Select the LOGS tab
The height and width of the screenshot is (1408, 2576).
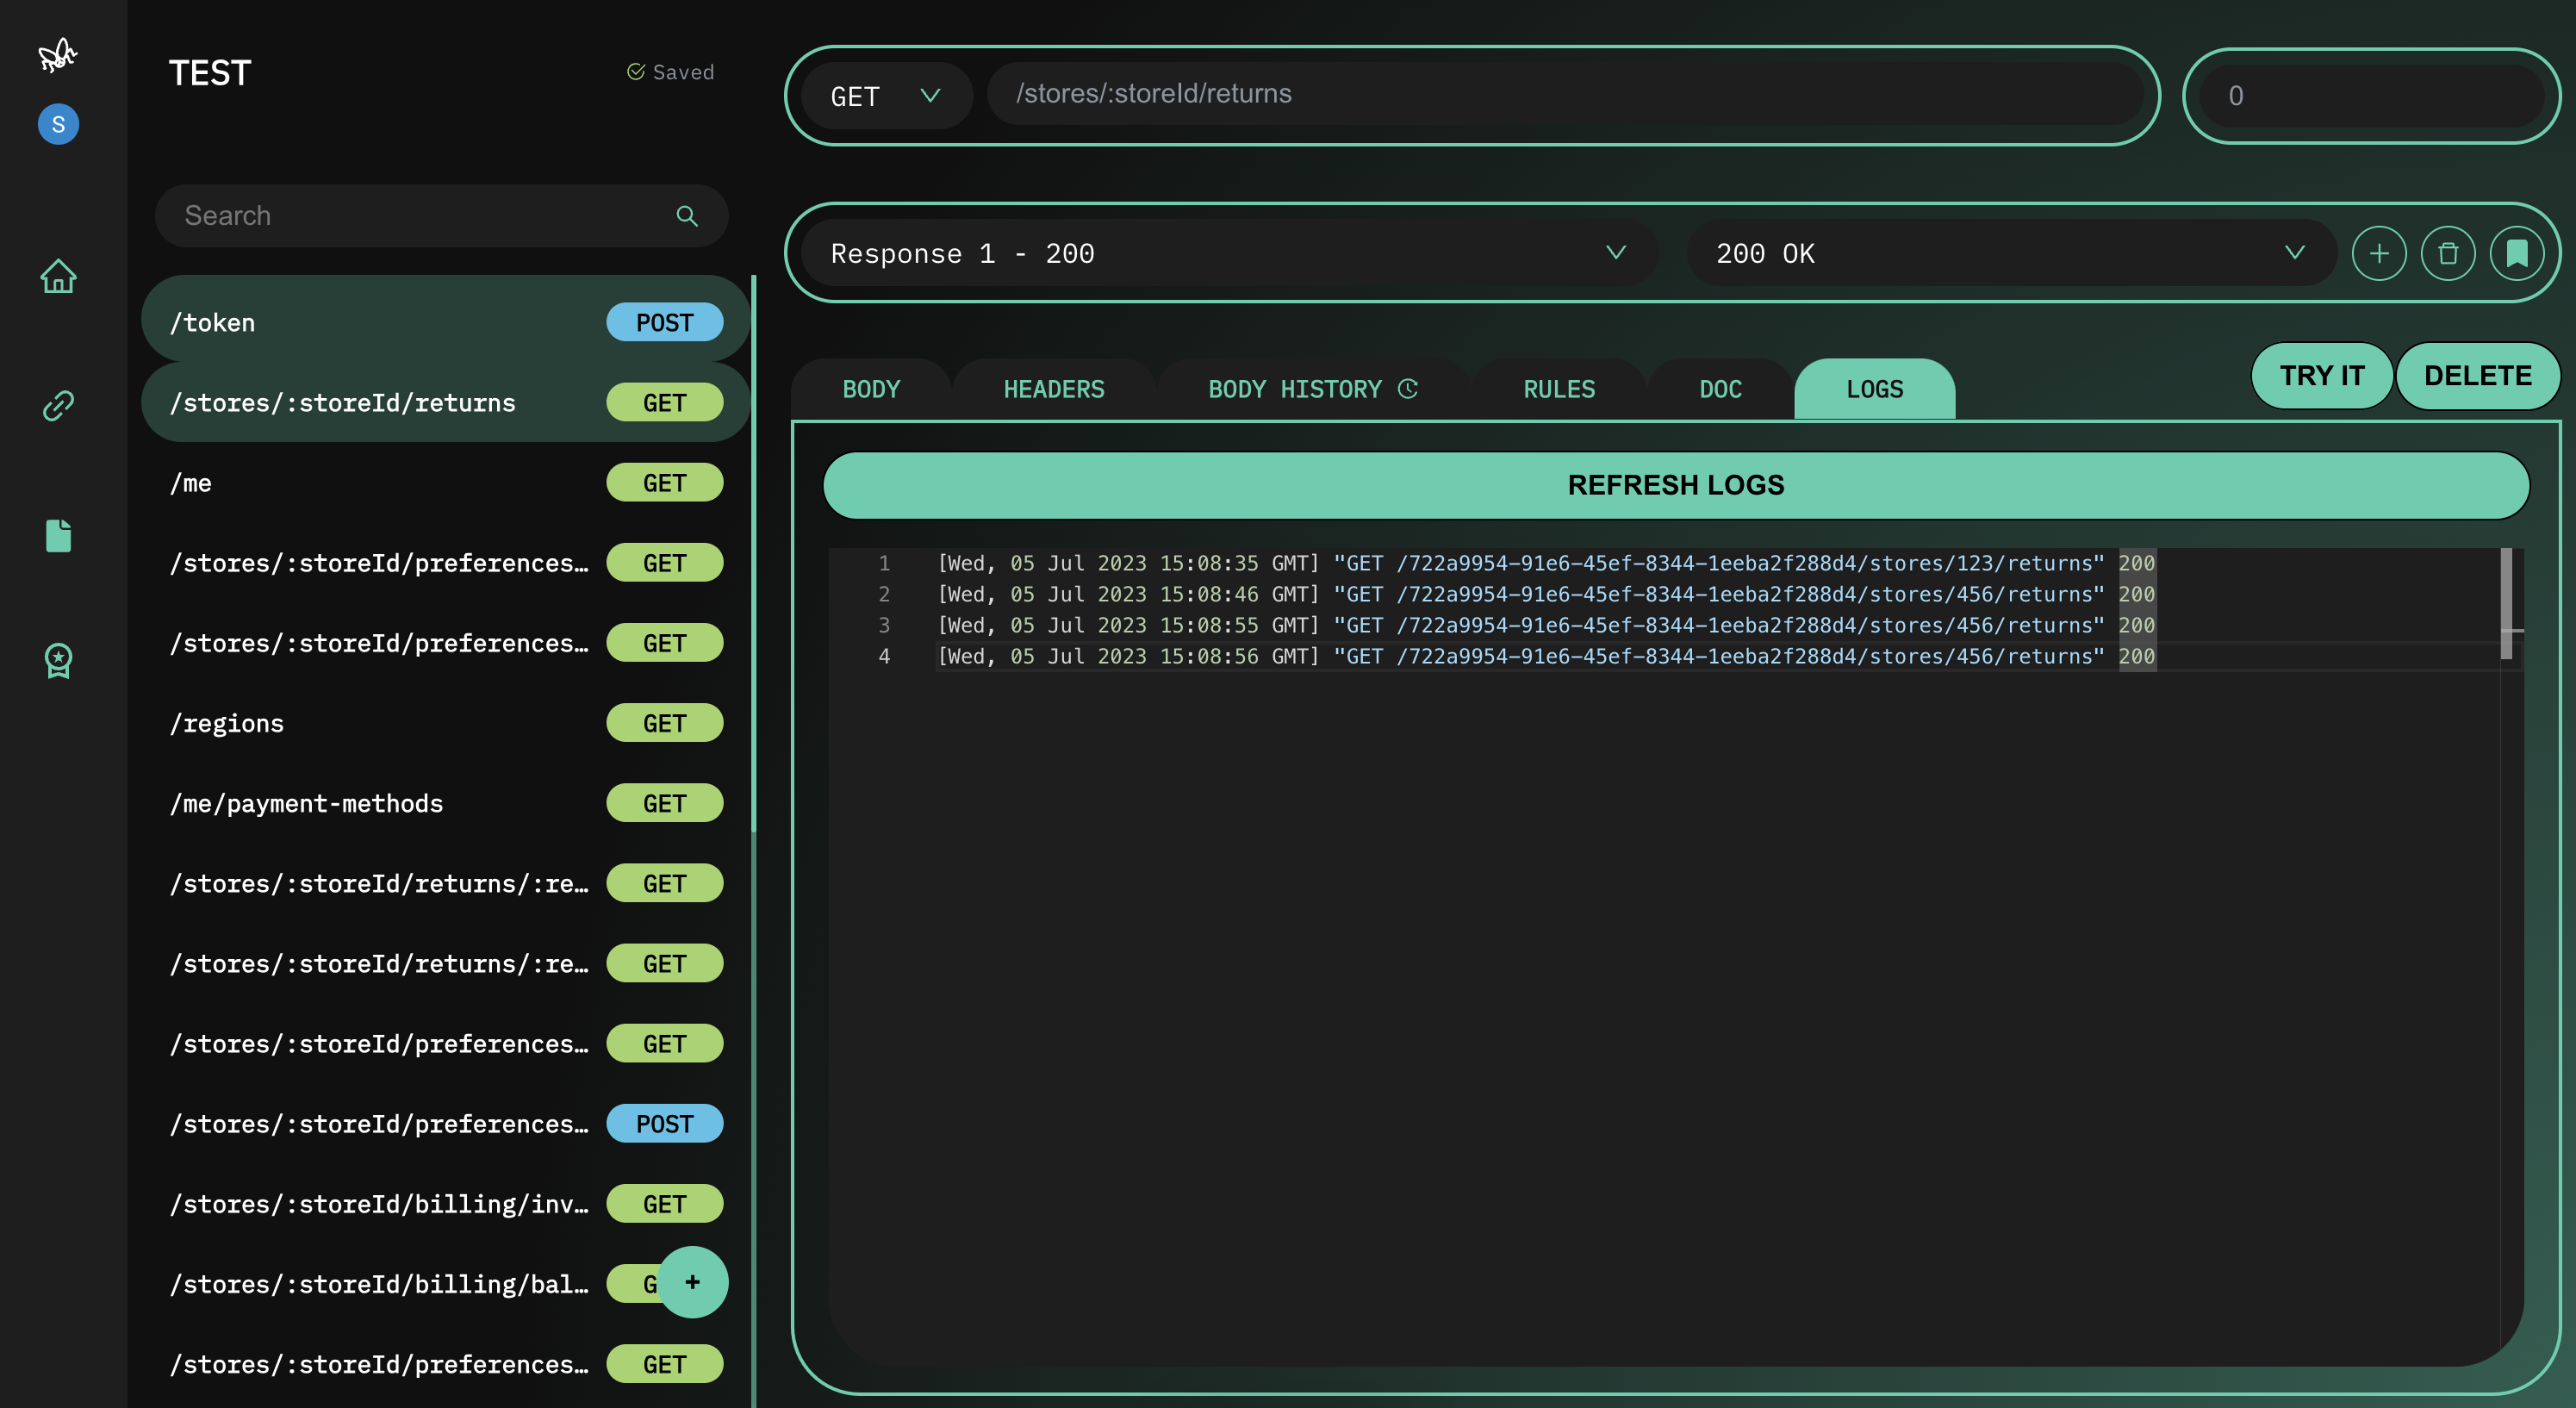(x=1874, y=387)
